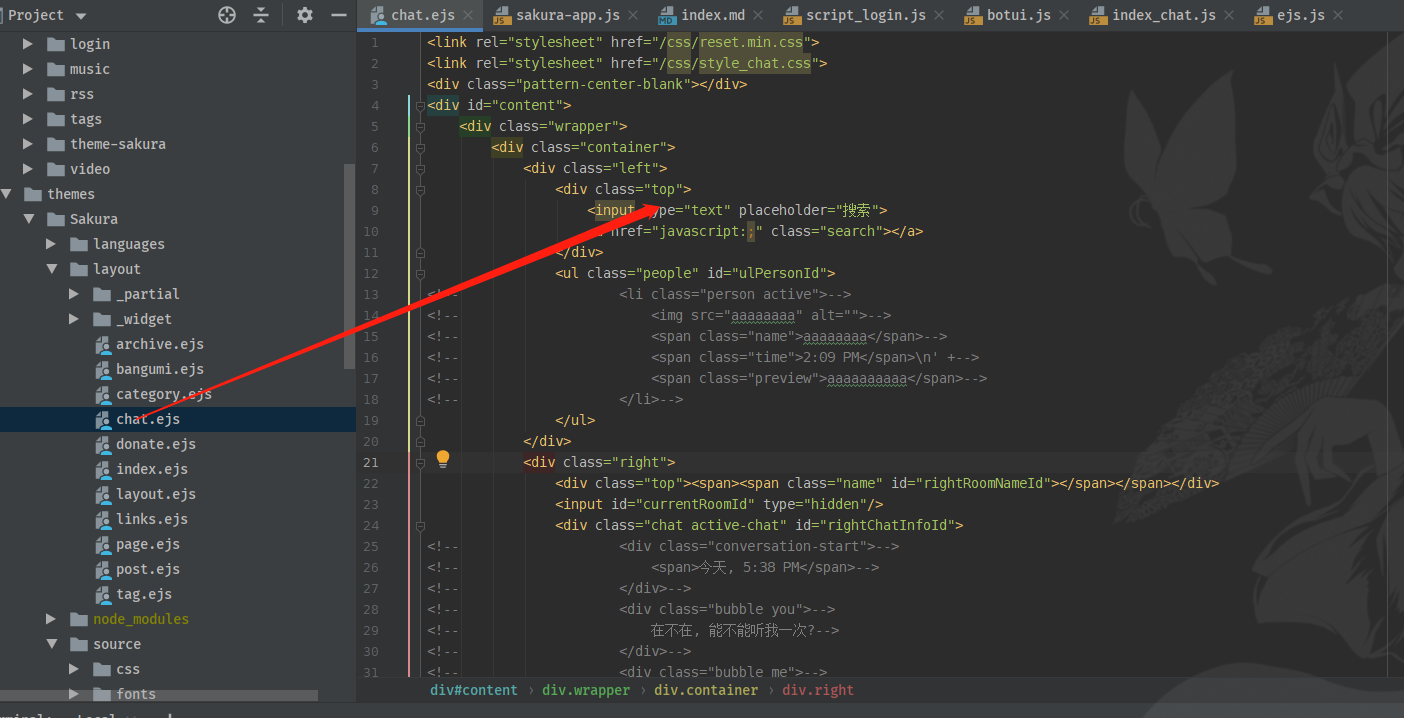This screenshot has height=718, width=1404.
Task: Toggle code folding at line 4
Action: click(421, 105)
